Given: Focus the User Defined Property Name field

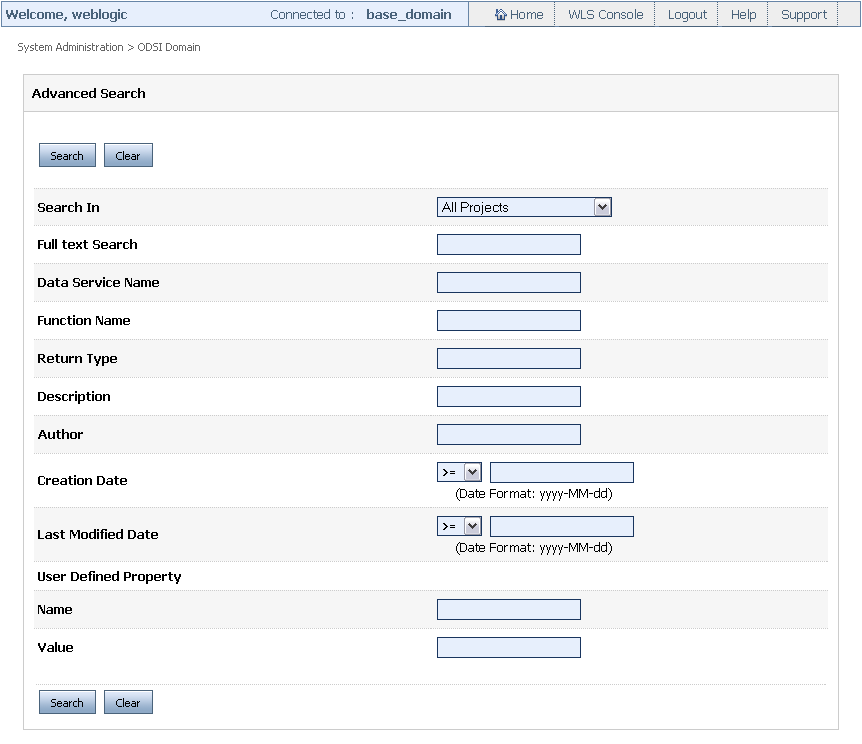Looking at the screenshot, I should coord(509,609).
